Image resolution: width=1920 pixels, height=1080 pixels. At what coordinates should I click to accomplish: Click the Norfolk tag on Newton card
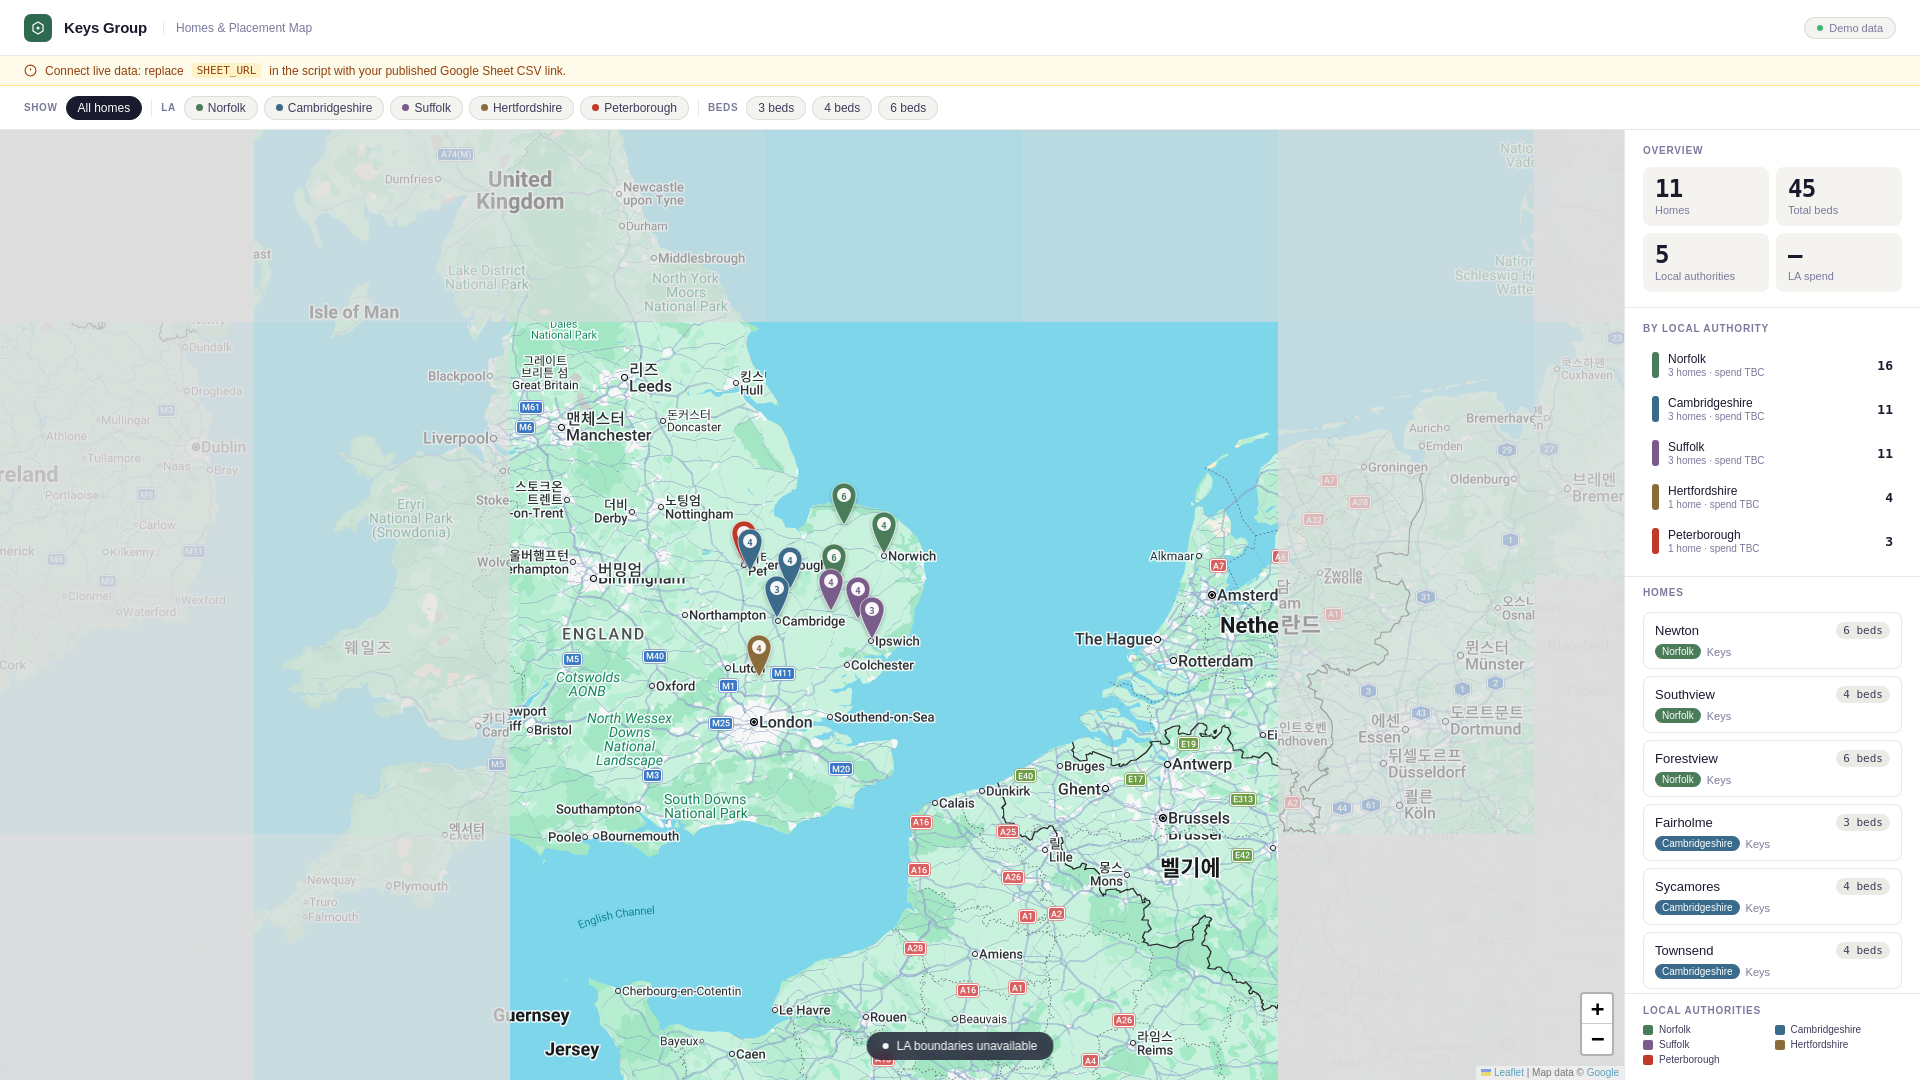(x=1677, y=652)
